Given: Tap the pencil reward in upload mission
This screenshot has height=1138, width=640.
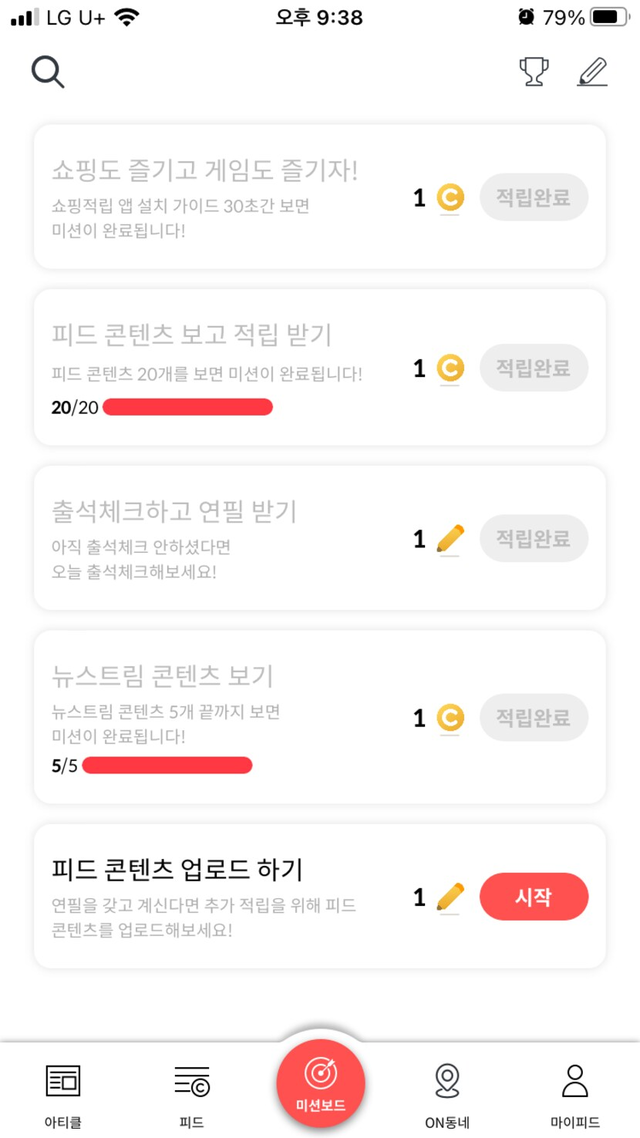Looking at the screenshot, I should point(451,896).
